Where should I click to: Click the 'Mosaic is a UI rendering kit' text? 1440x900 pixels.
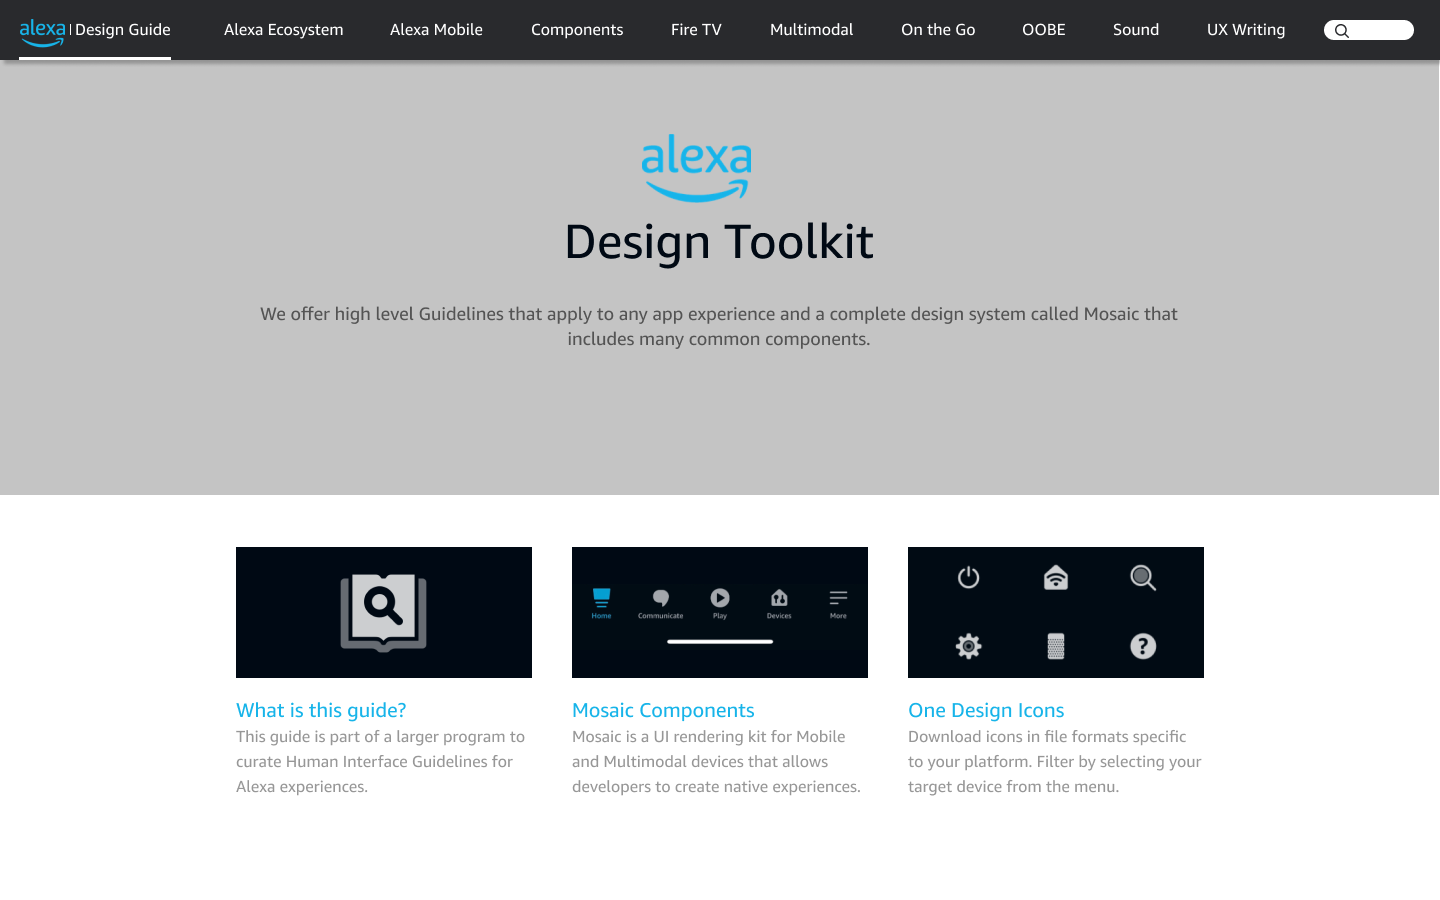pyautogui.click(x=716, y=761)
